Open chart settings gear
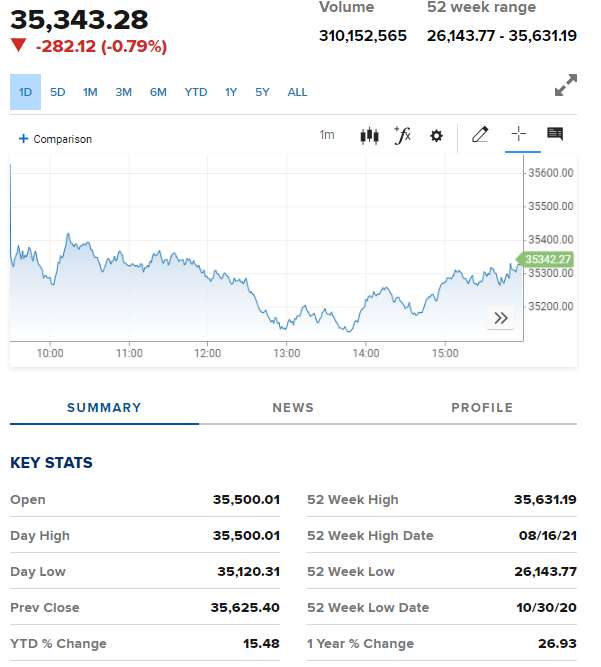The width and height of the screenshot is (601, 667). click(x=436, y=136)
